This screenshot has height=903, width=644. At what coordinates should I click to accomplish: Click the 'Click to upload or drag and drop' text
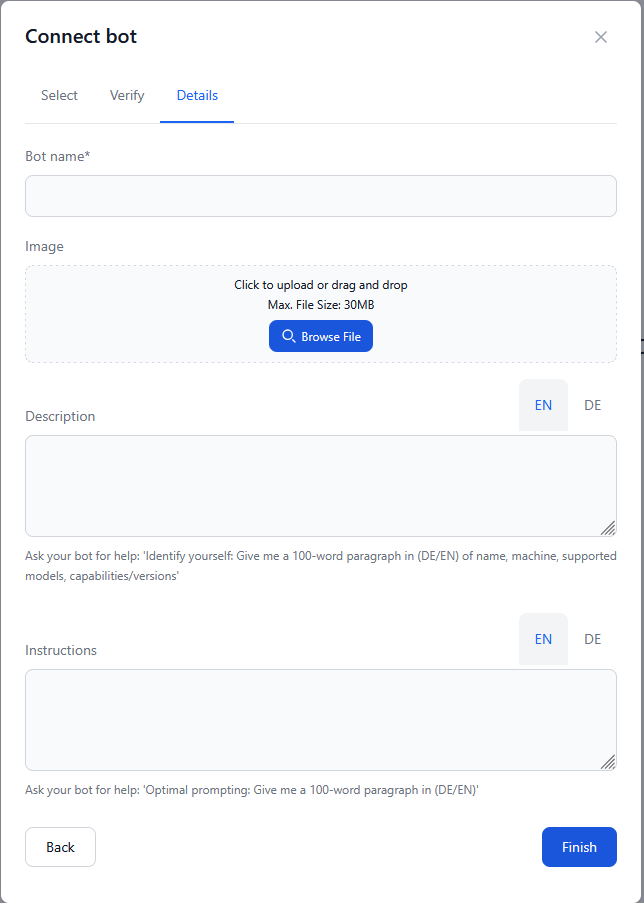pos(320,284)
